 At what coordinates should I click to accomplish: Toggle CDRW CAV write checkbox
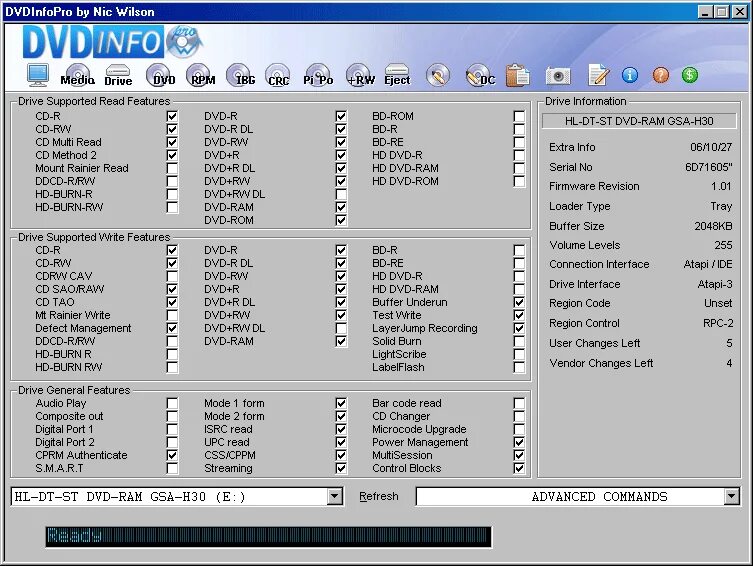(x=172, y=276)
